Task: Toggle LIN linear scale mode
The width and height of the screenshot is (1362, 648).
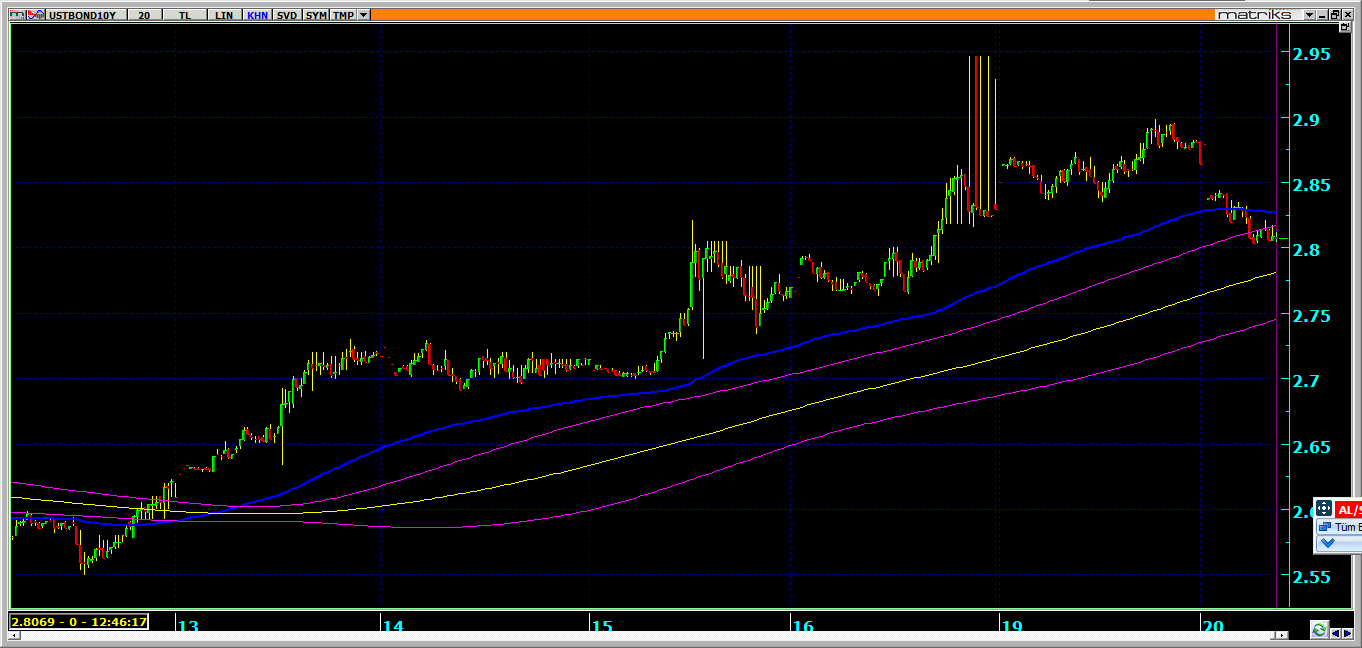Action: pos(223,15)
